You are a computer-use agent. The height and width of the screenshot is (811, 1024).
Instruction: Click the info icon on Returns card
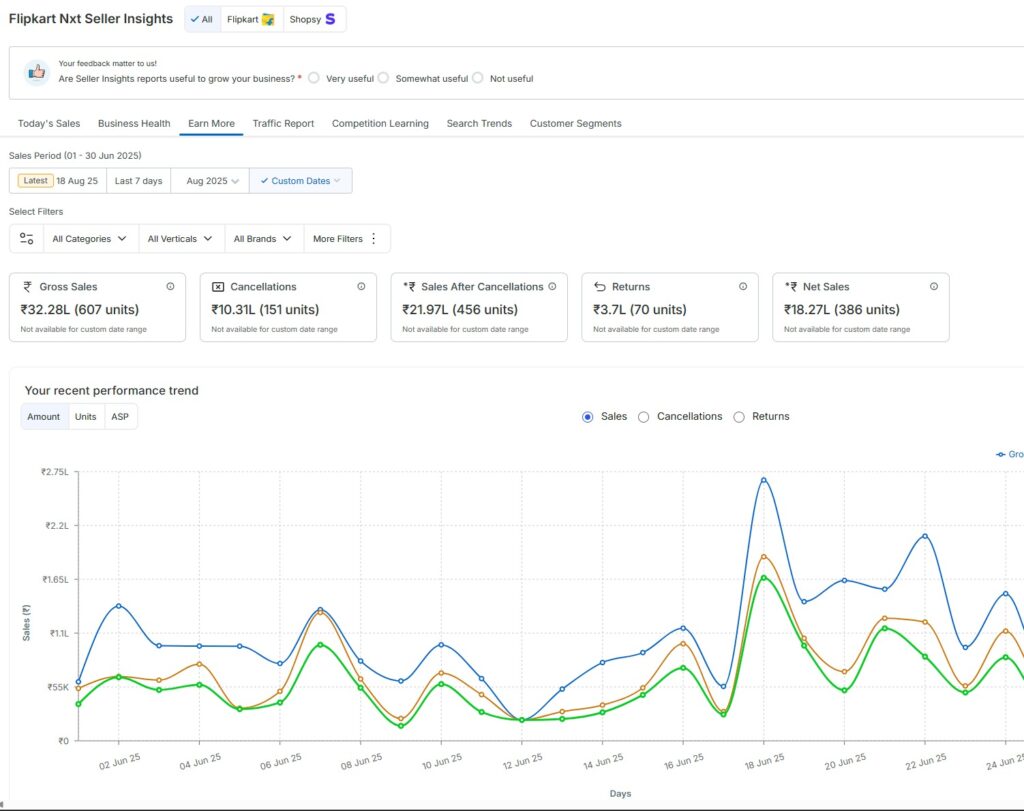(743, 287)
